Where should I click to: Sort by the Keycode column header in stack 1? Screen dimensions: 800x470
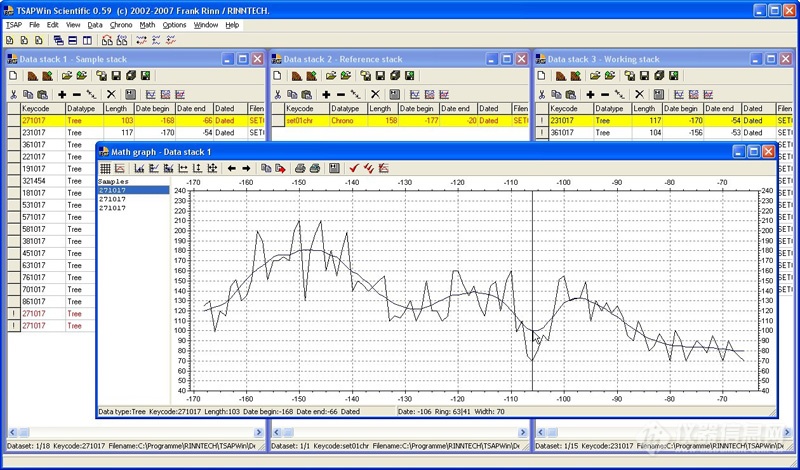[42, 108]
